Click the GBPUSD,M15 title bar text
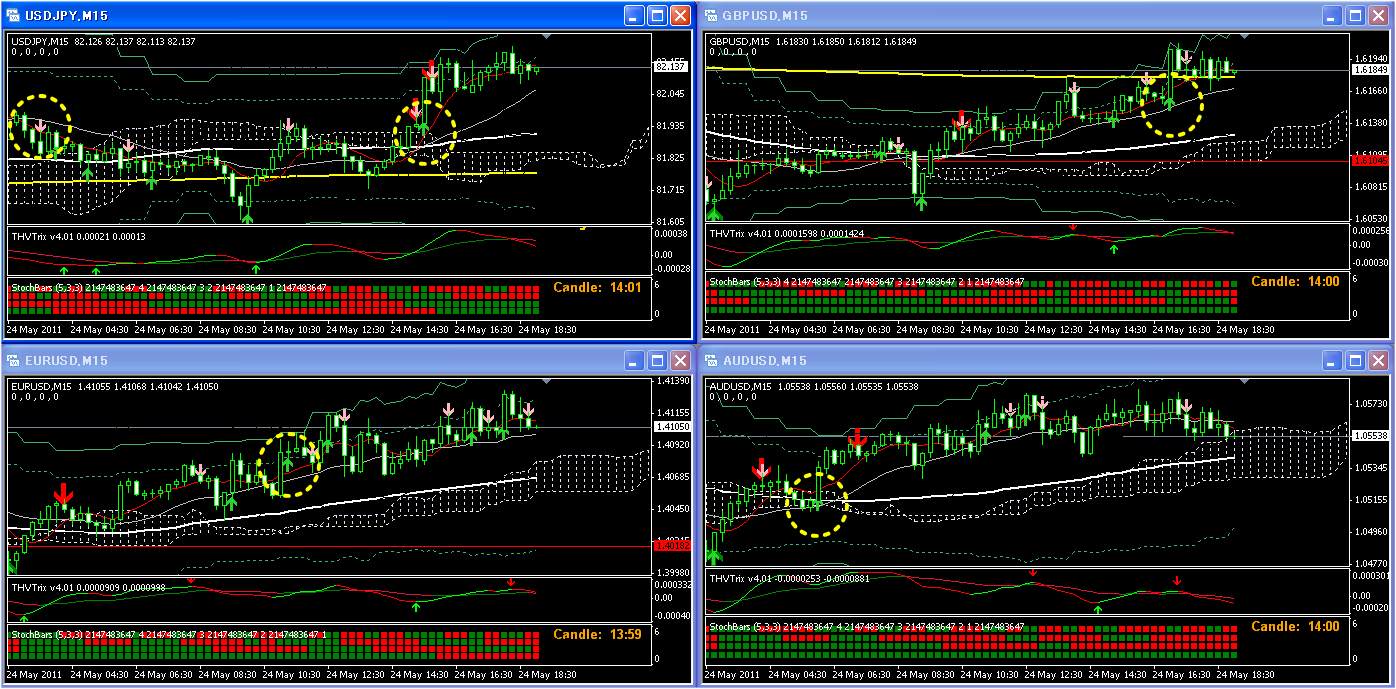 tap(766, 15)
